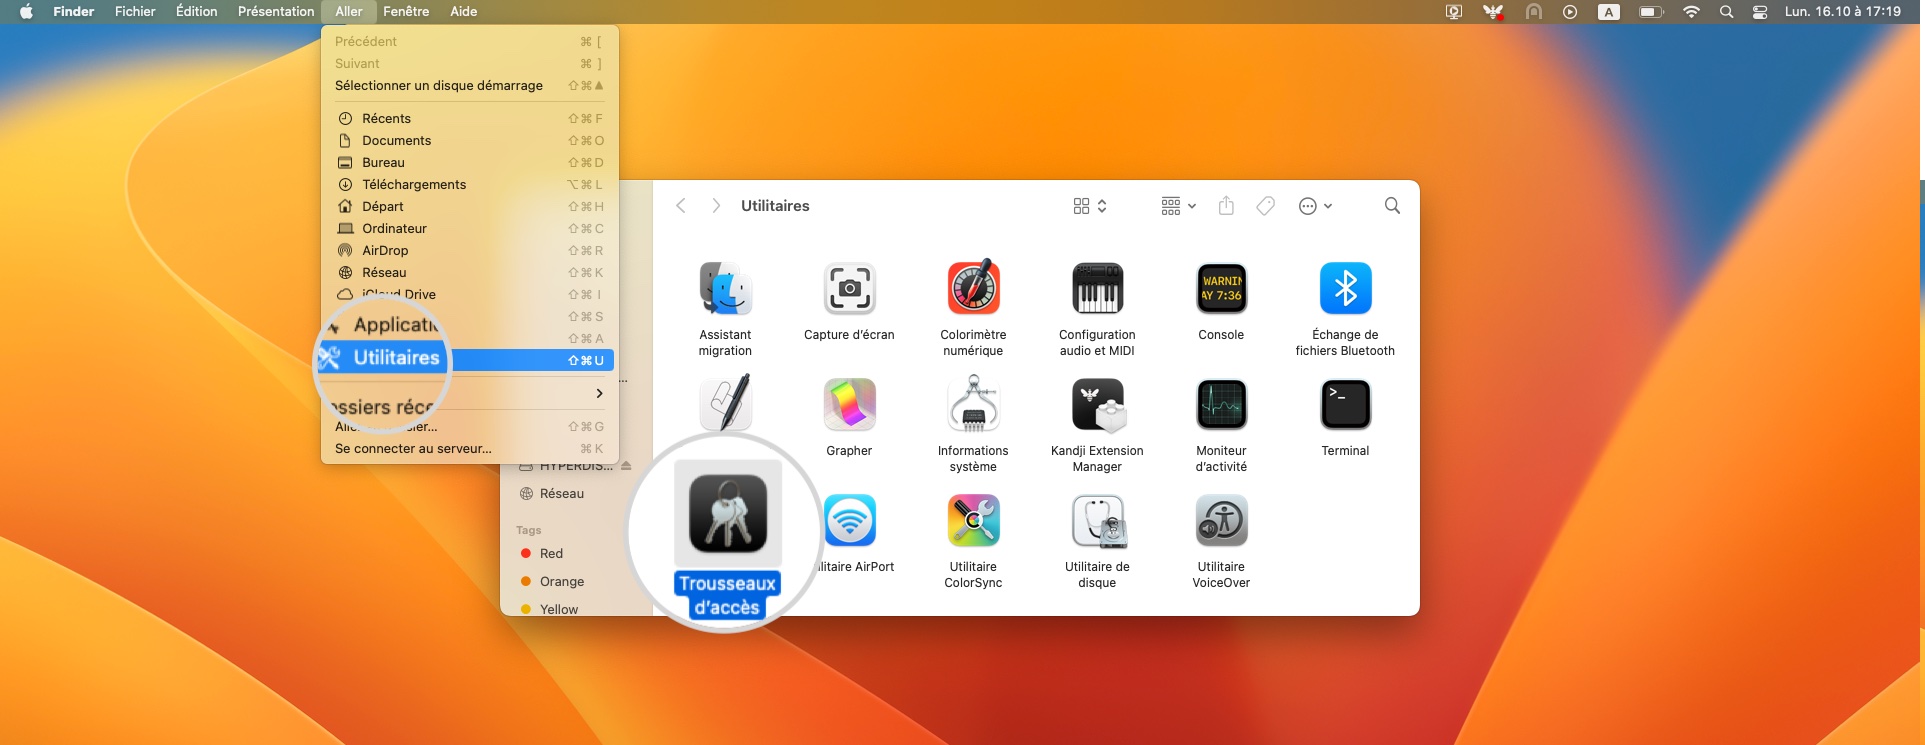1925x745 pixels.
Task: Choose Départ in Aller menu
Action: (x=470, y=206)
